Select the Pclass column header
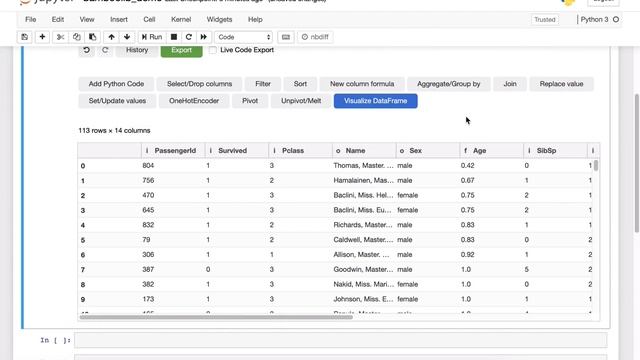Viewport: 640px width, 360px height. tap(300, 151)
